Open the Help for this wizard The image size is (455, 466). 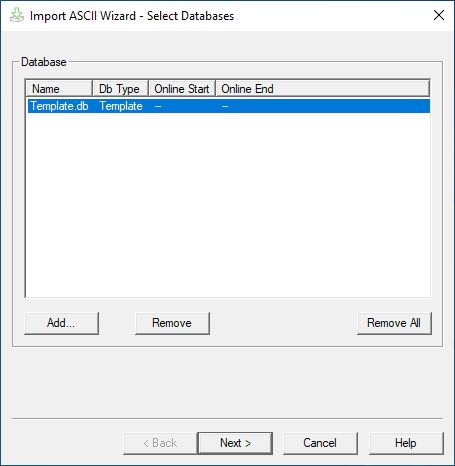[406, 443]
